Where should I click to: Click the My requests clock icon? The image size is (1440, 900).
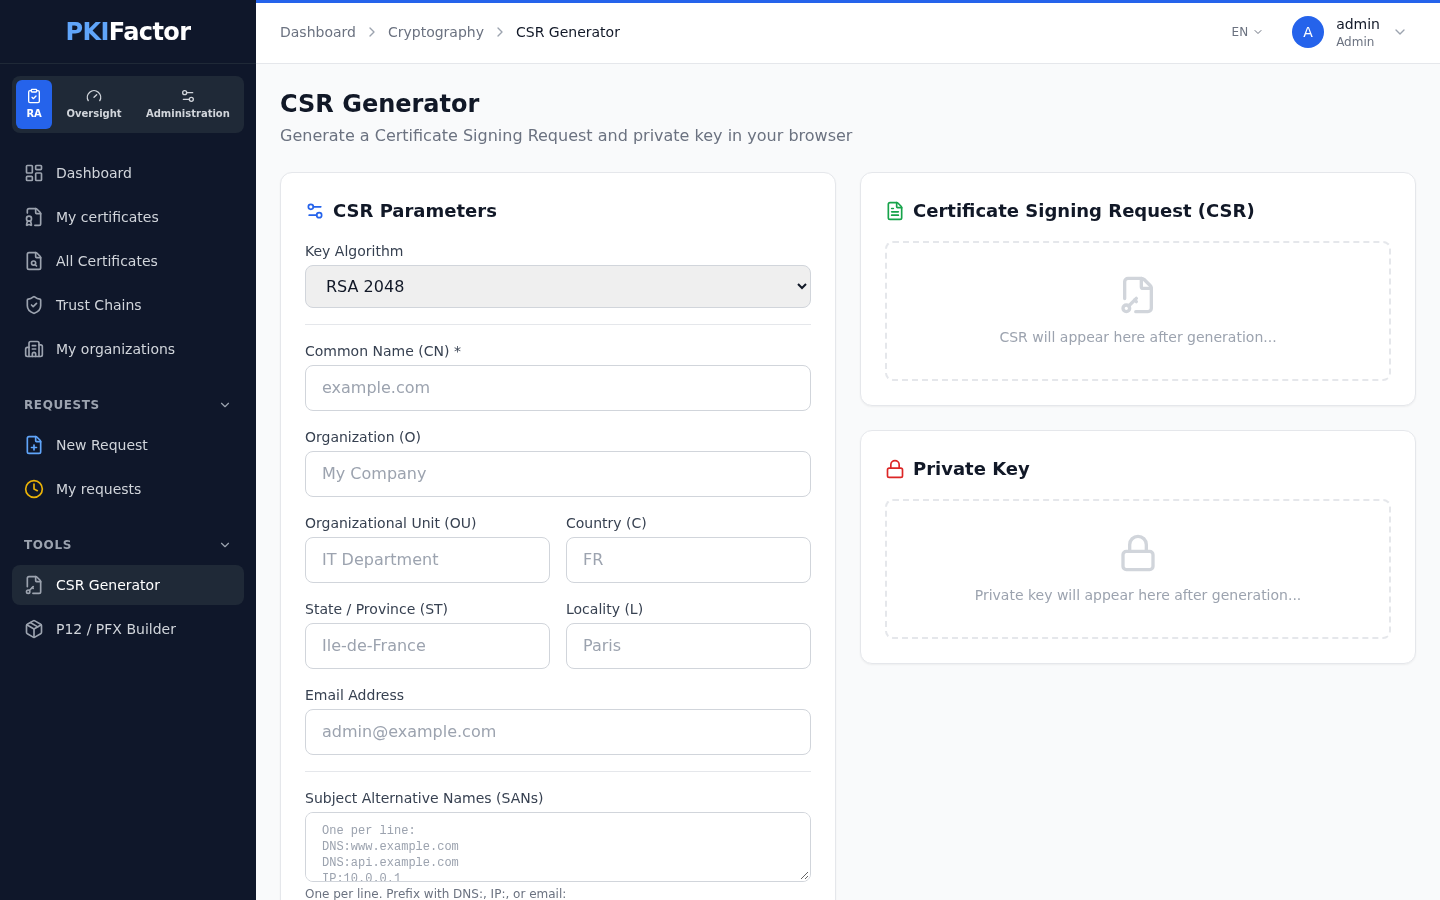[x=34, y=489]
